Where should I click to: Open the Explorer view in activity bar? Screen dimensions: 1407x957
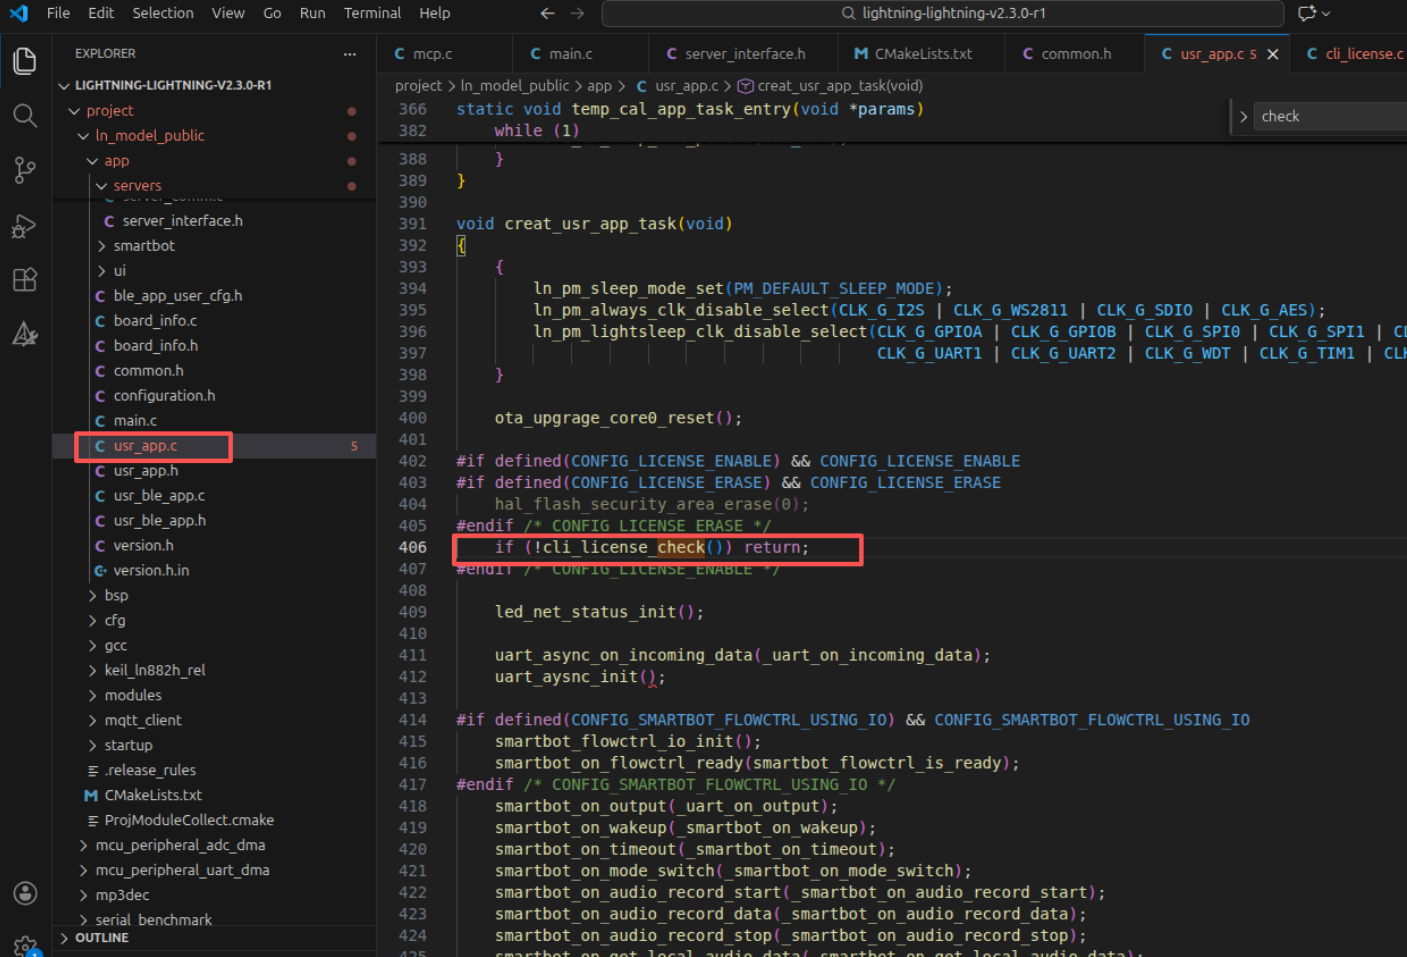25,61
